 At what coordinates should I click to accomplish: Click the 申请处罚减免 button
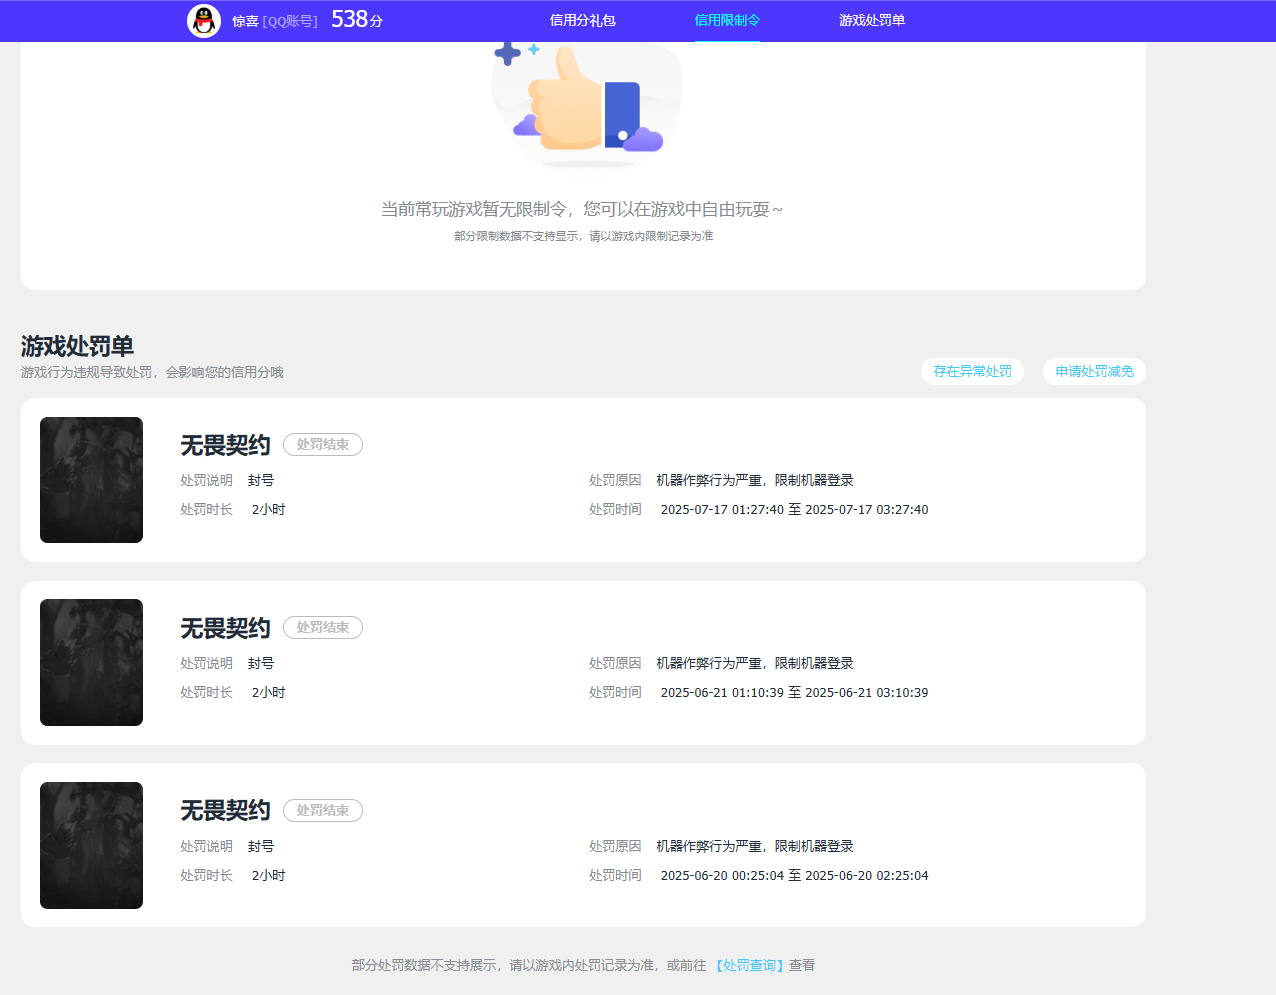[1094, 371]
